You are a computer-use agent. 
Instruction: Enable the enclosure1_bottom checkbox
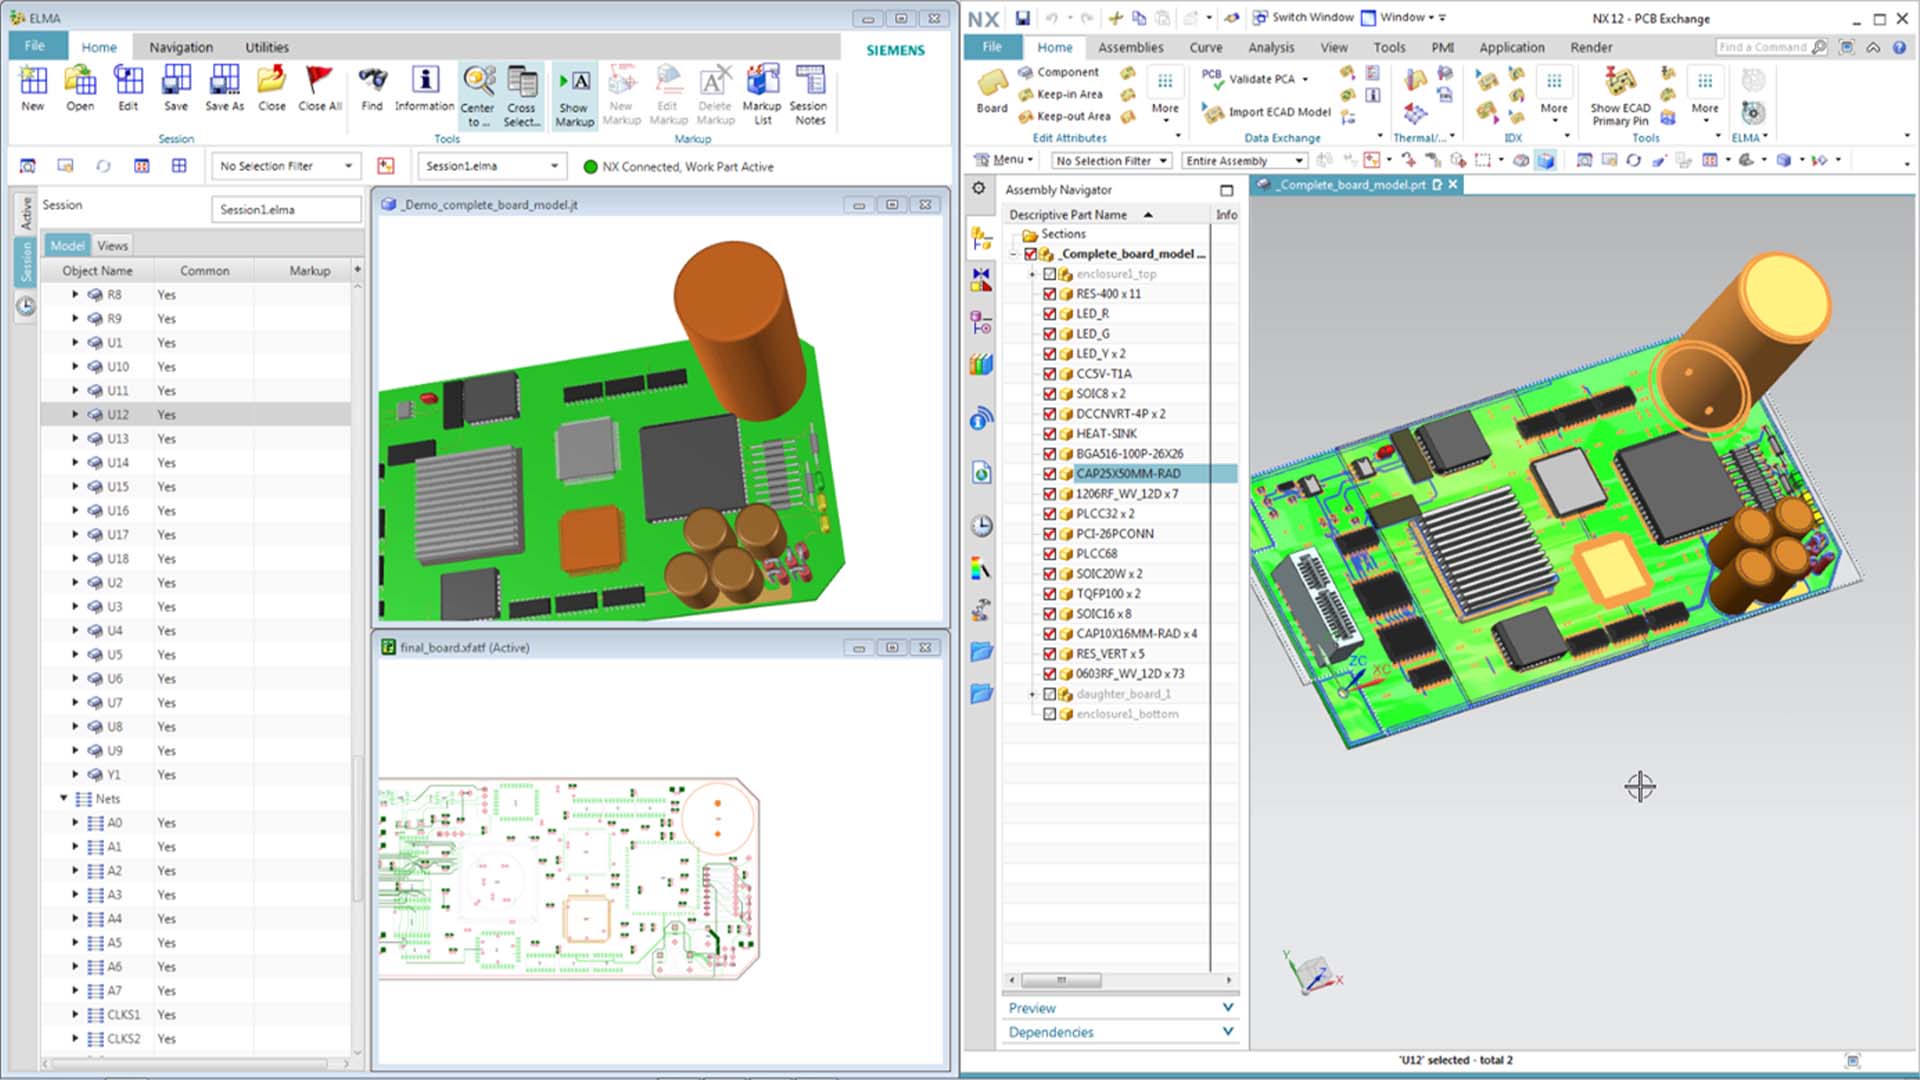[1049, 714]
